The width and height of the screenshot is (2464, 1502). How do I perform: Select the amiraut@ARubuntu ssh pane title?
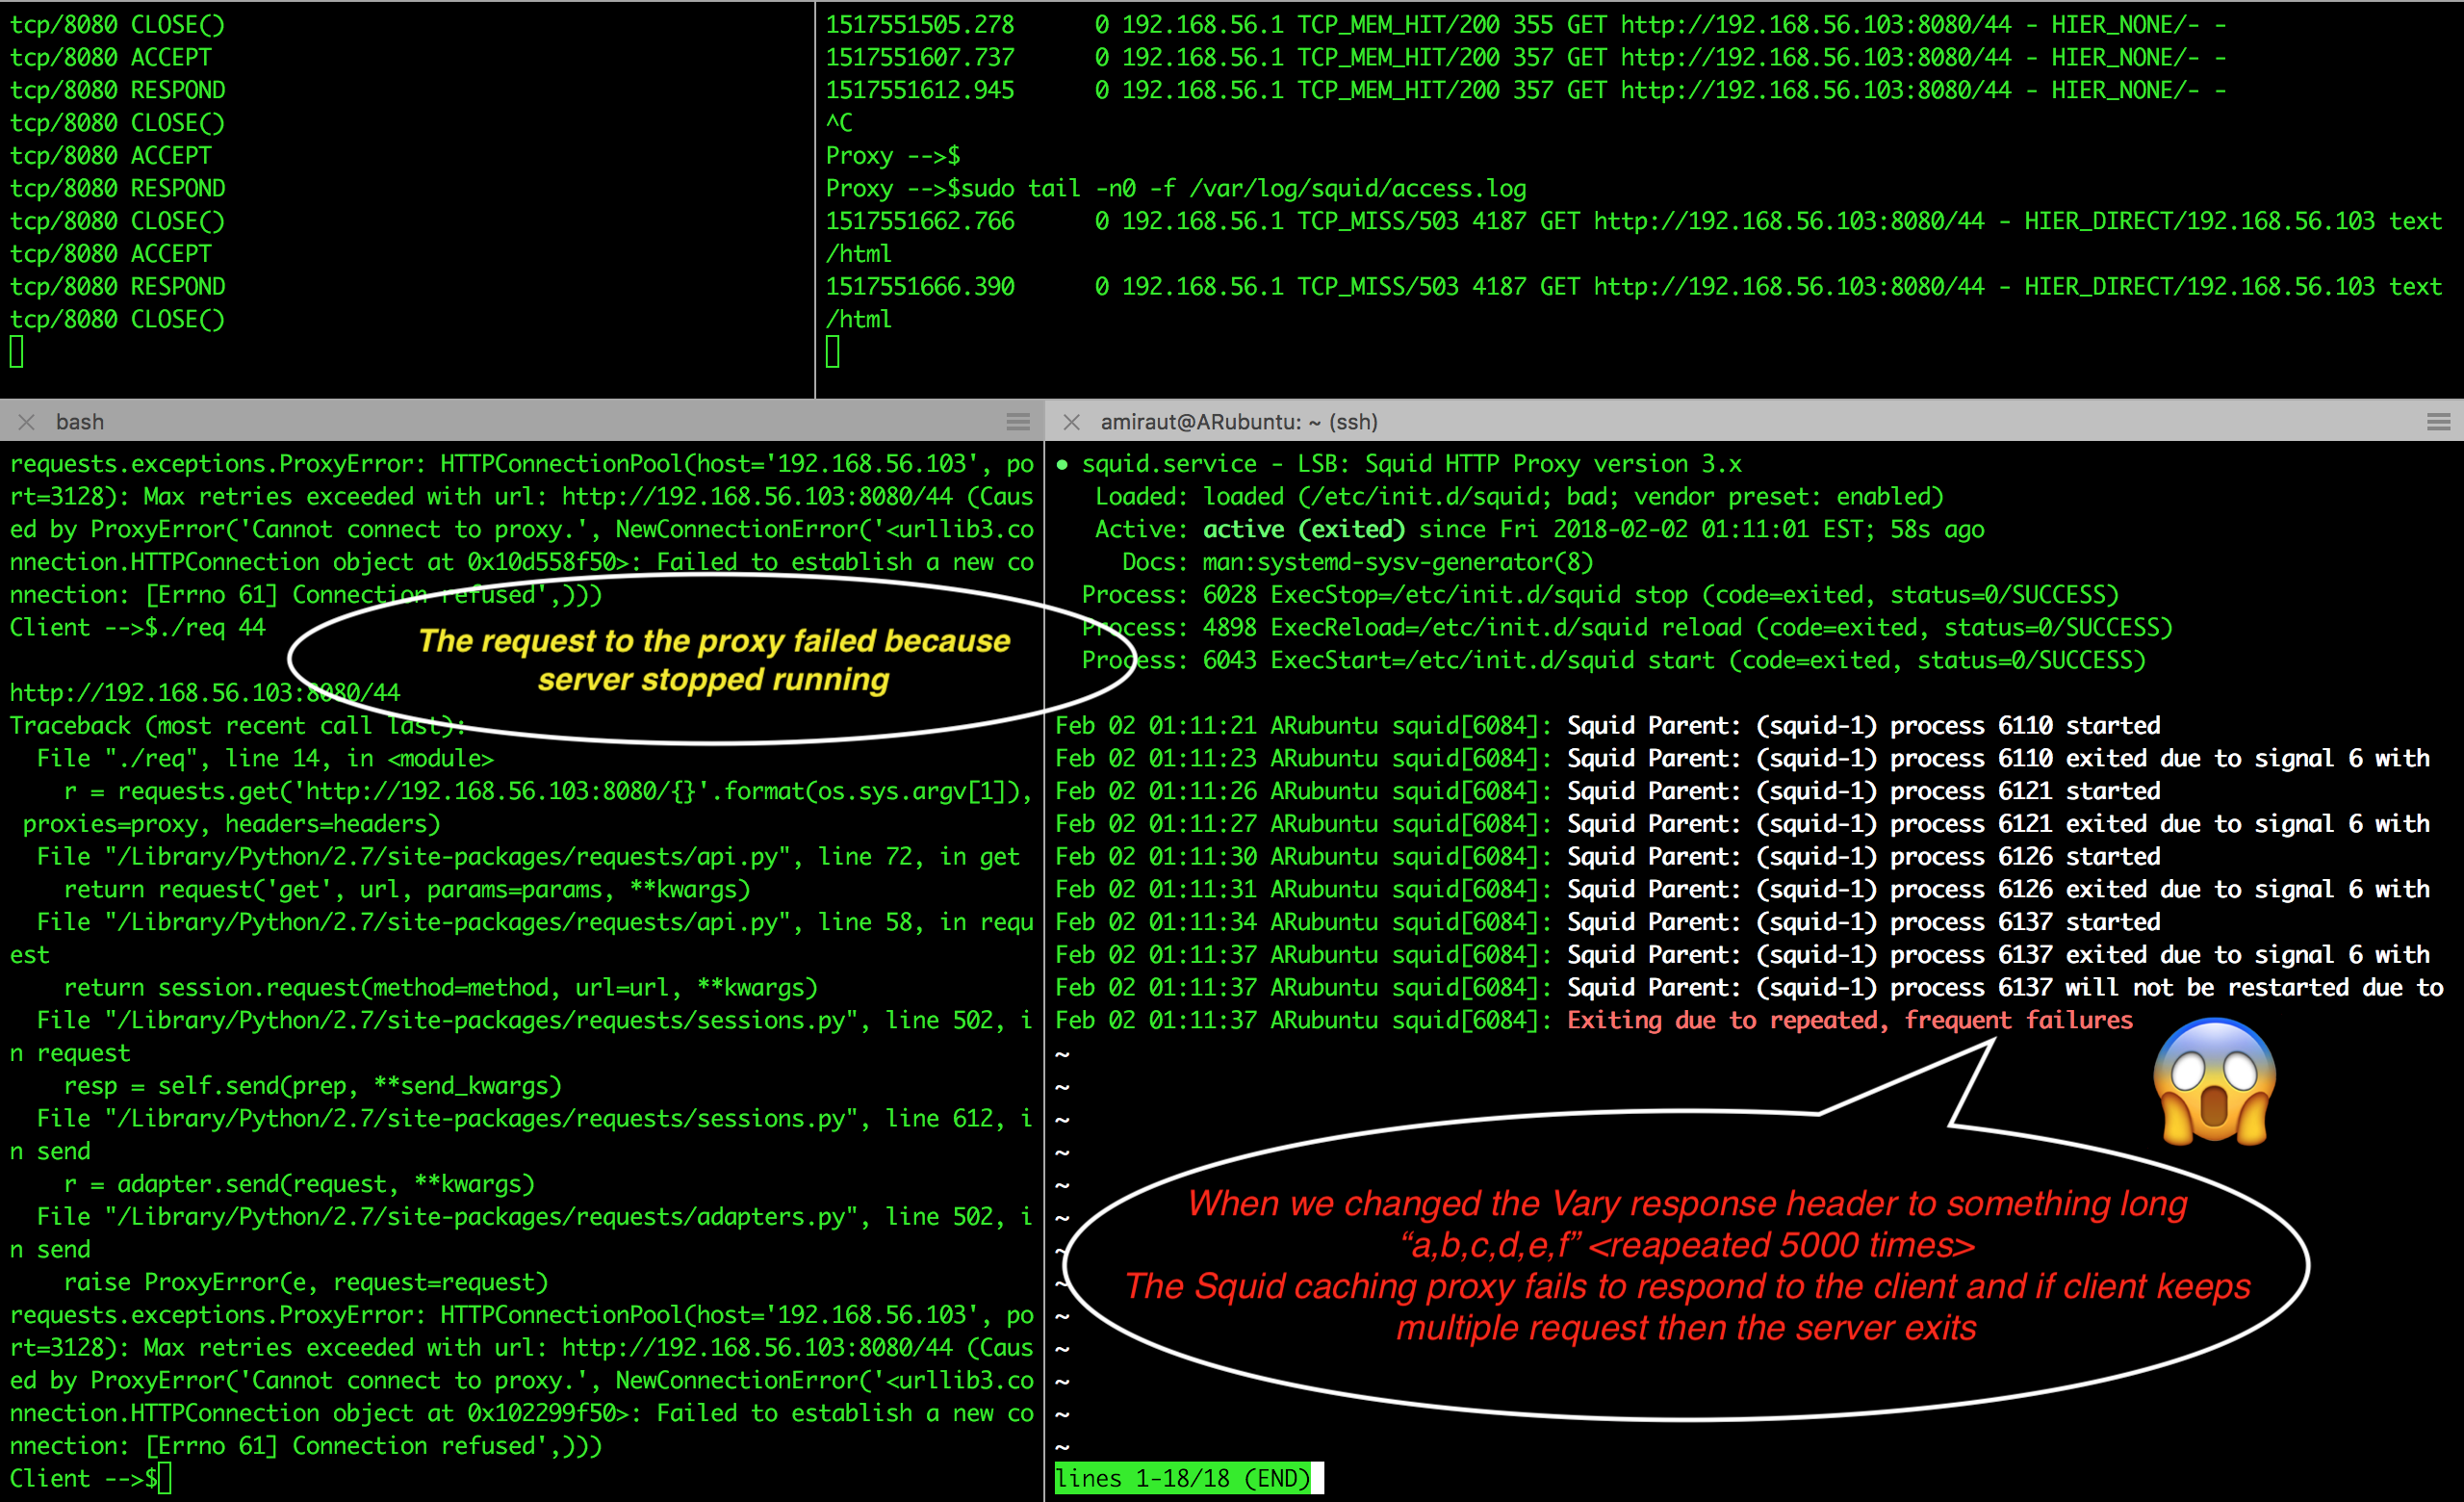tap(1238, 422)
